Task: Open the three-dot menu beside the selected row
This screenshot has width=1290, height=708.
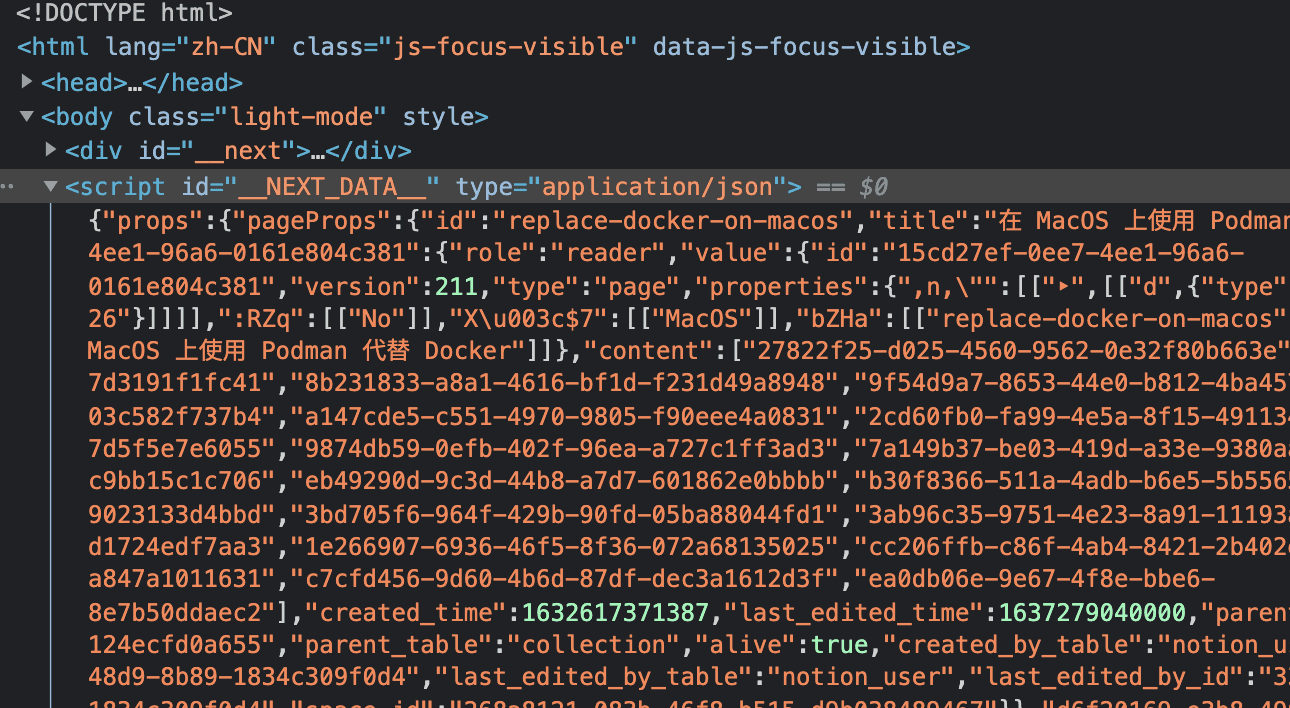Action: [7, 186]
